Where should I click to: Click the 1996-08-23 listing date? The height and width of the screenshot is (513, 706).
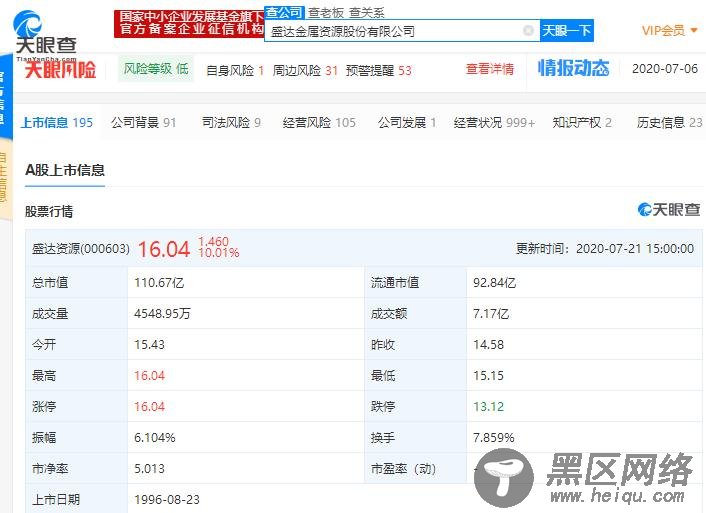tap(167, 499)
